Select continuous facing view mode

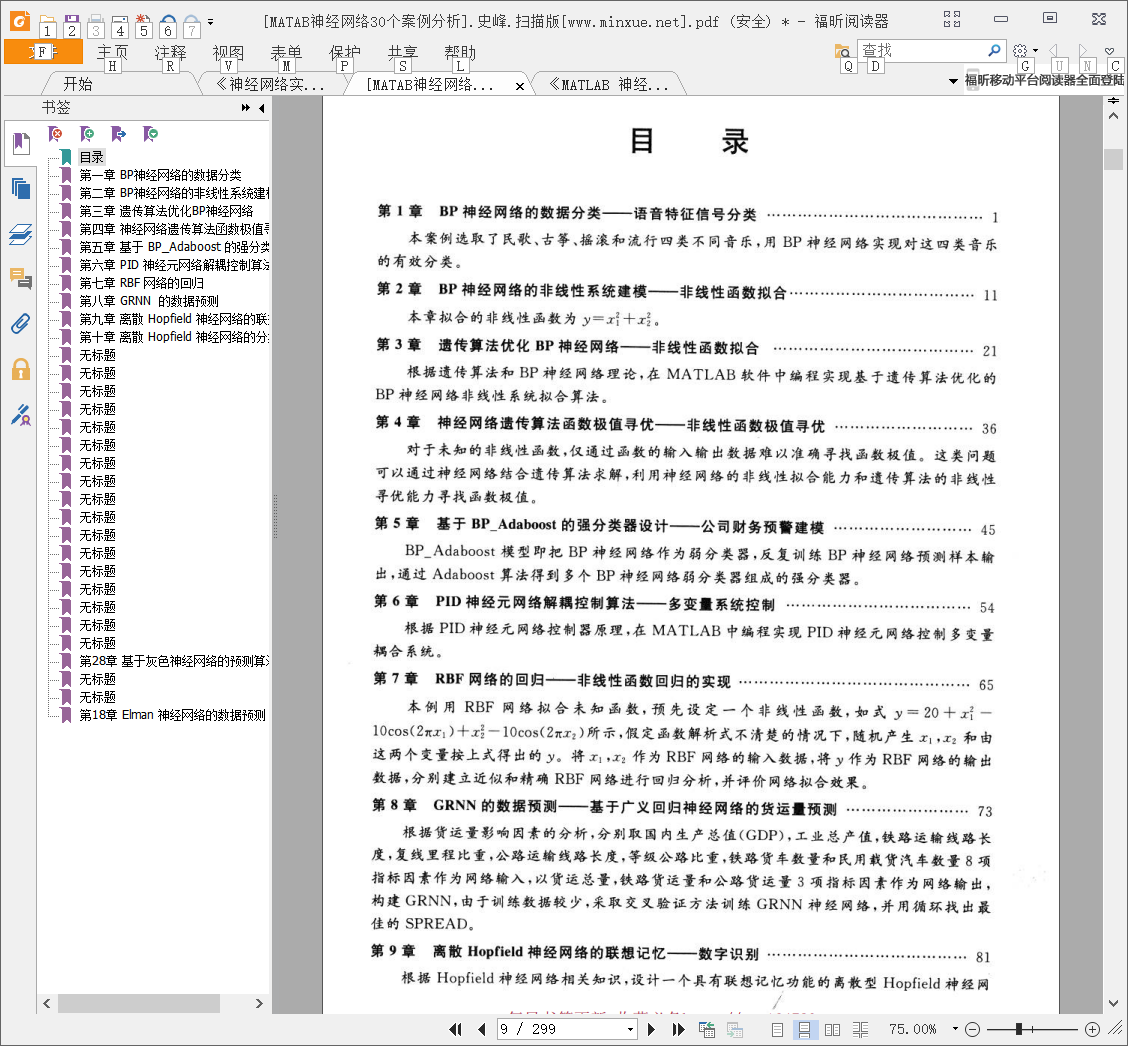tap(860, 1029)
